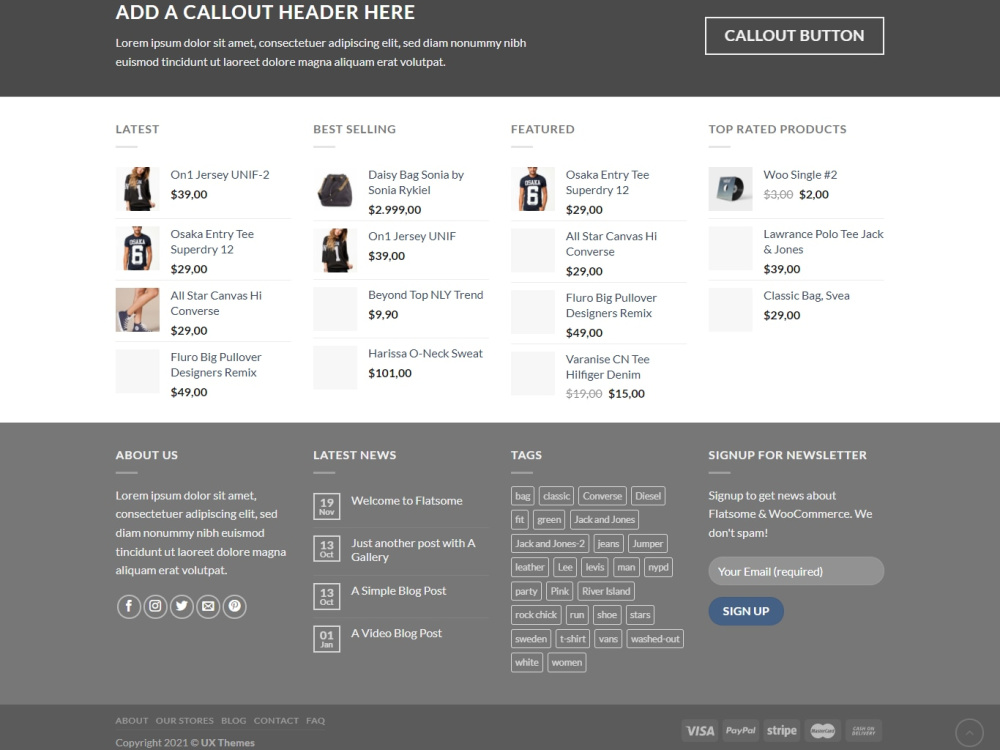Viewport: 1000px width, 750px height.
Task: Select the levis tag
Action: click(595, 568)
